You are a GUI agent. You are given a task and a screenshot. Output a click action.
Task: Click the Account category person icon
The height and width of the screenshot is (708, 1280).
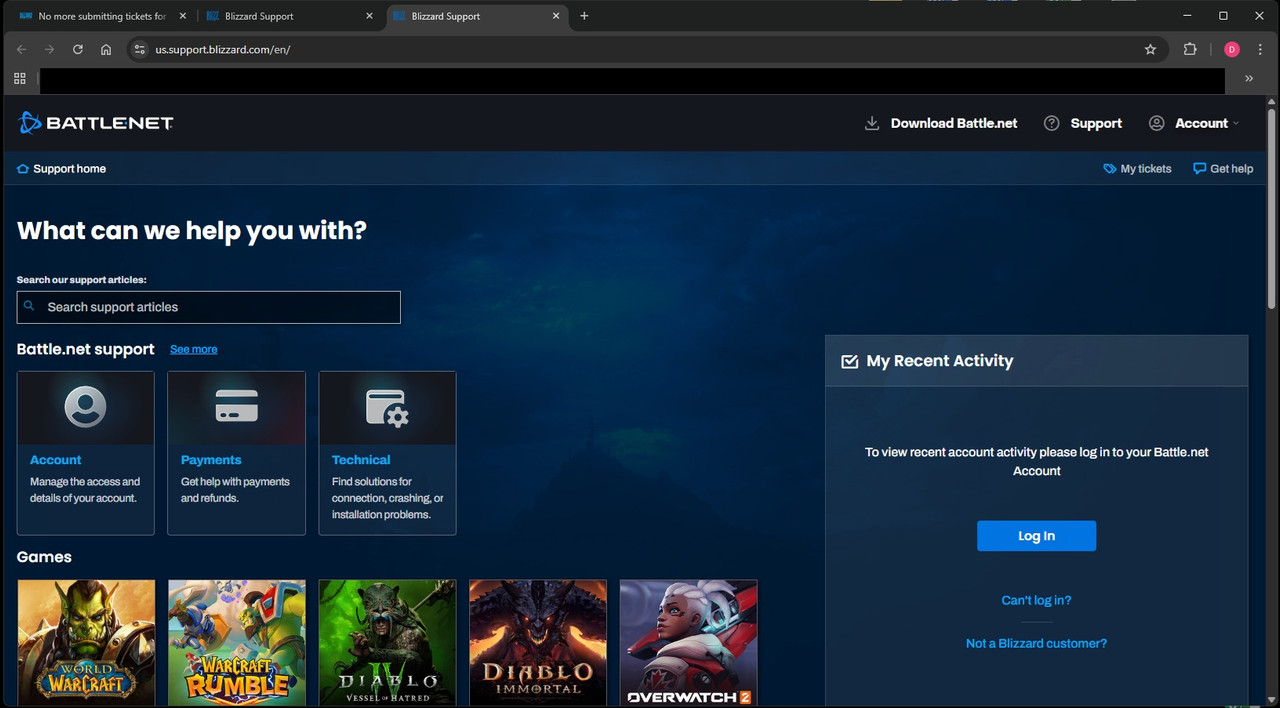pyautogui.click(x=85, y=407)
